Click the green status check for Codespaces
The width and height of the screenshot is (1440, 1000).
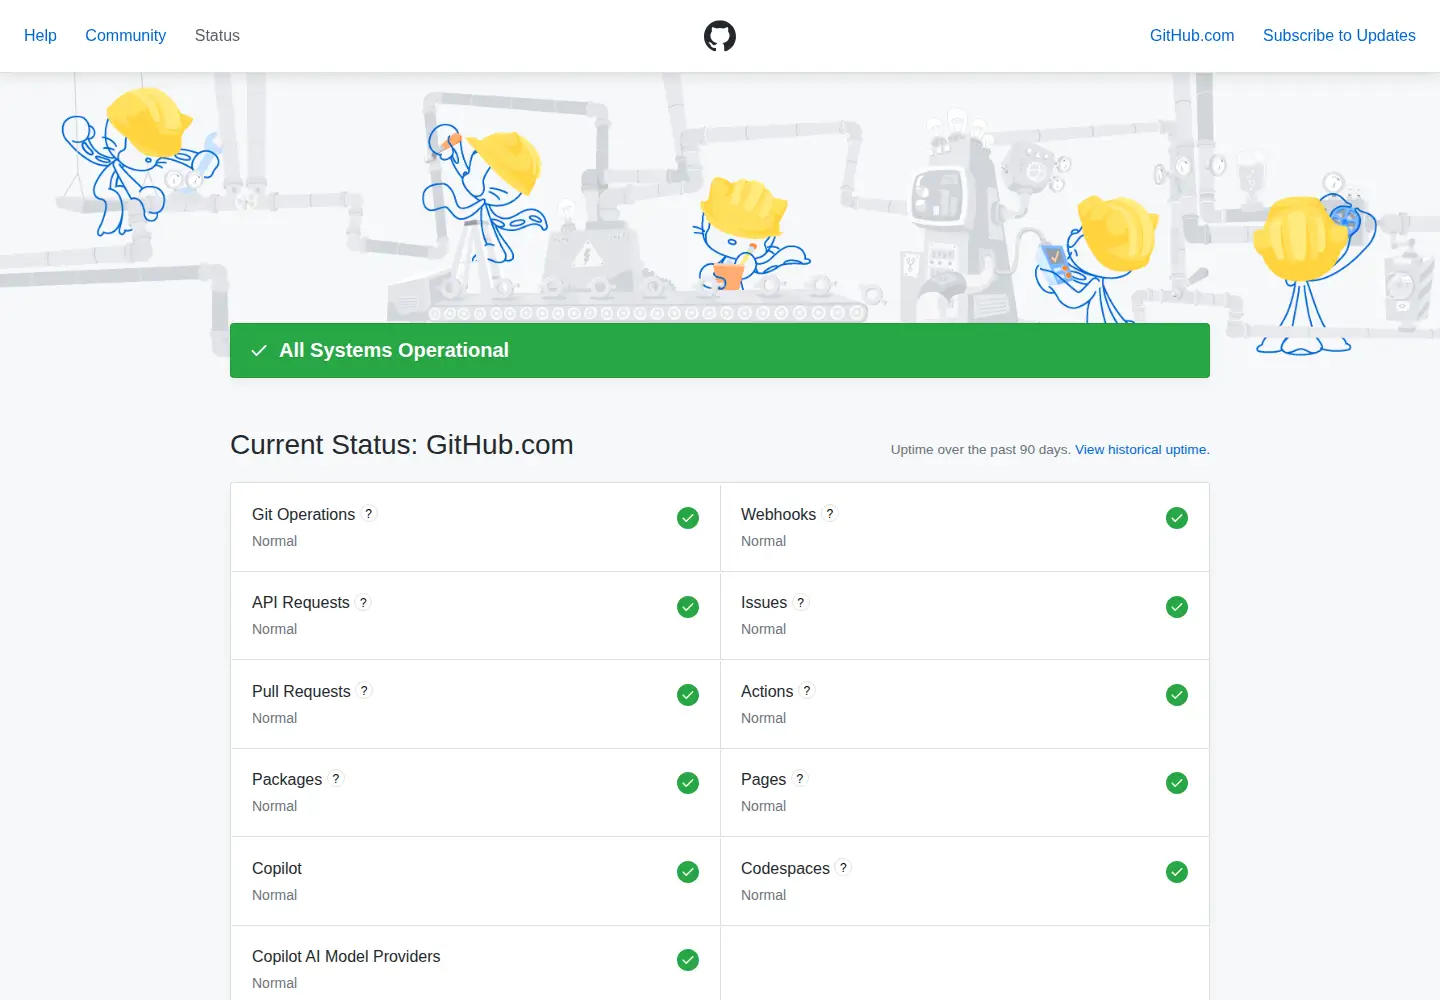pyautogui.click(x=1177, y=872)
